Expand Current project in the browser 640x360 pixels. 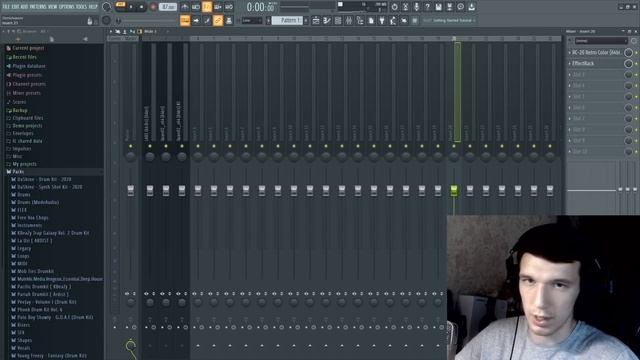[28, 48]
